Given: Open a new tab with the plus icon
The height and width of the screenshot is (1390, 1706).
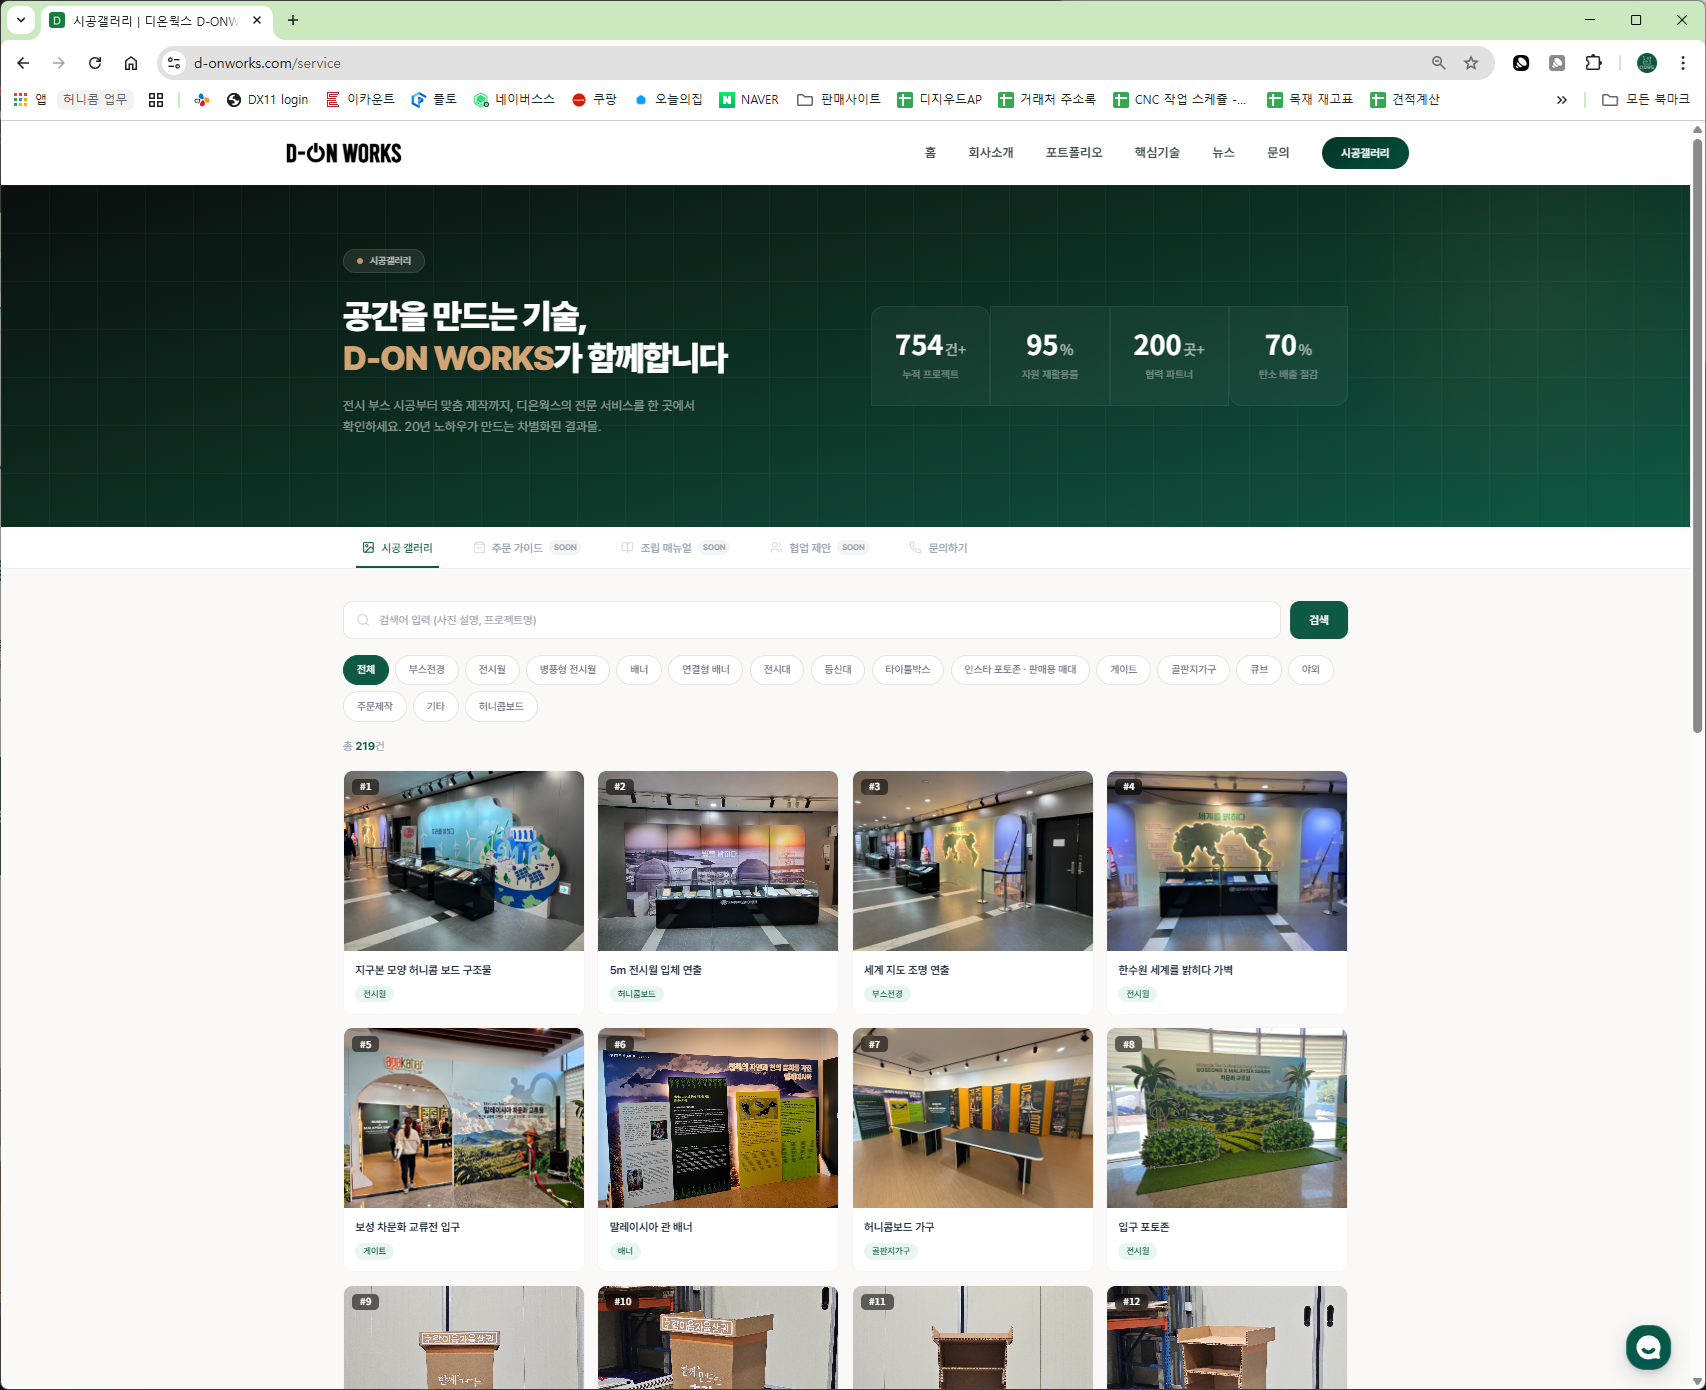Looking at the screenshot, I should (x=293, y=20).
